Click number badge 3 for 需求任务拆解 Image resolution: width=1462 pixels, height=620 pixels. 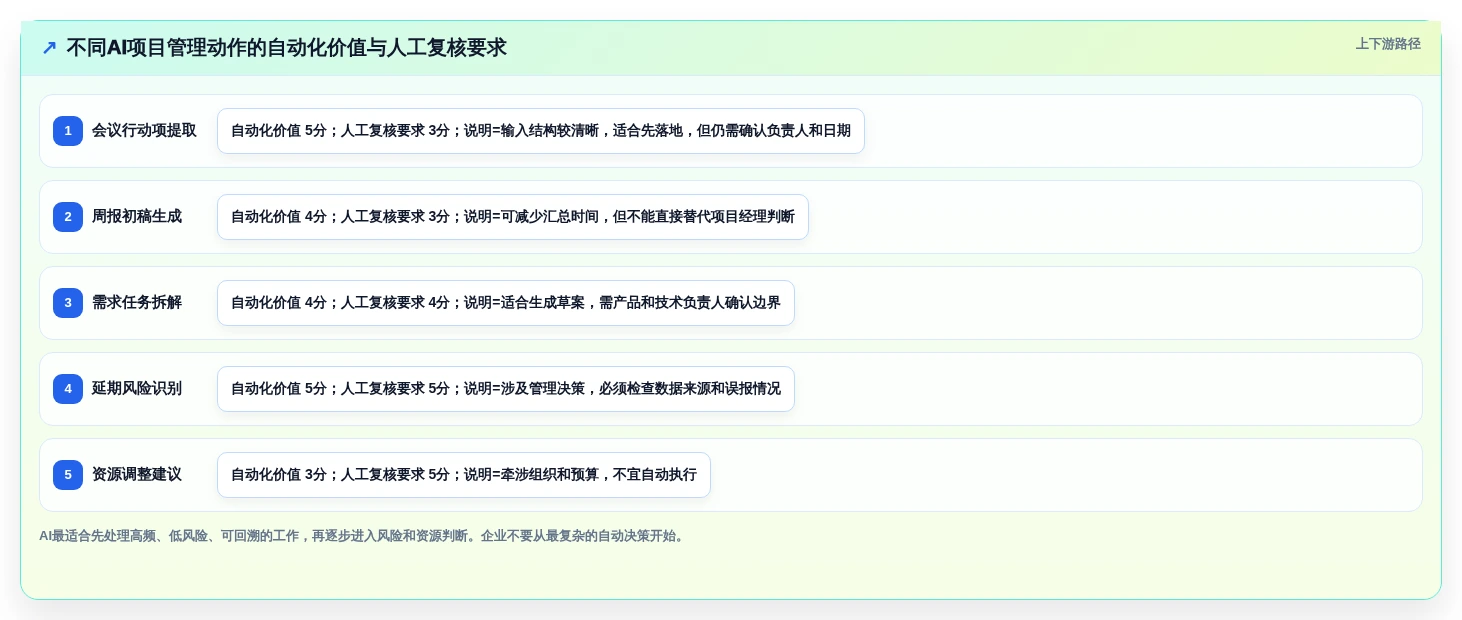(68, 303)
